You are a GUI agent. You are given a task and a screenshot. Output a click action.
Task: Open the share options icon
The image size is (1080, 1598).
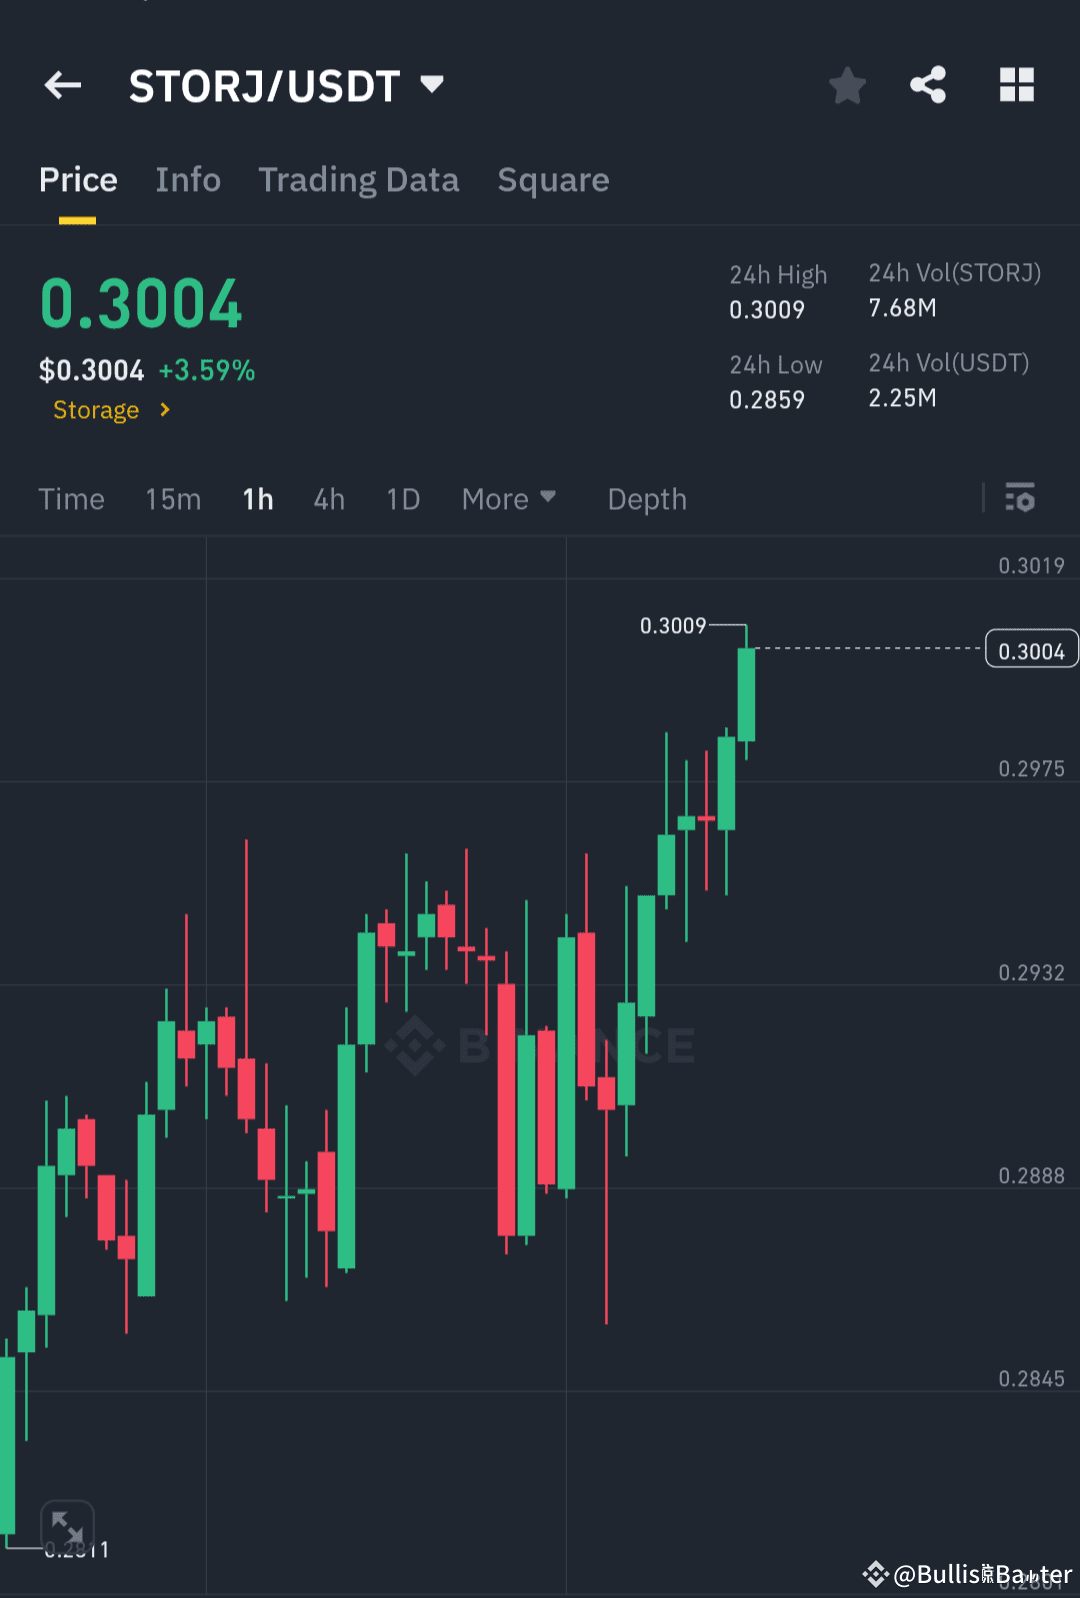pyautogui.click(x=928, y=85)
